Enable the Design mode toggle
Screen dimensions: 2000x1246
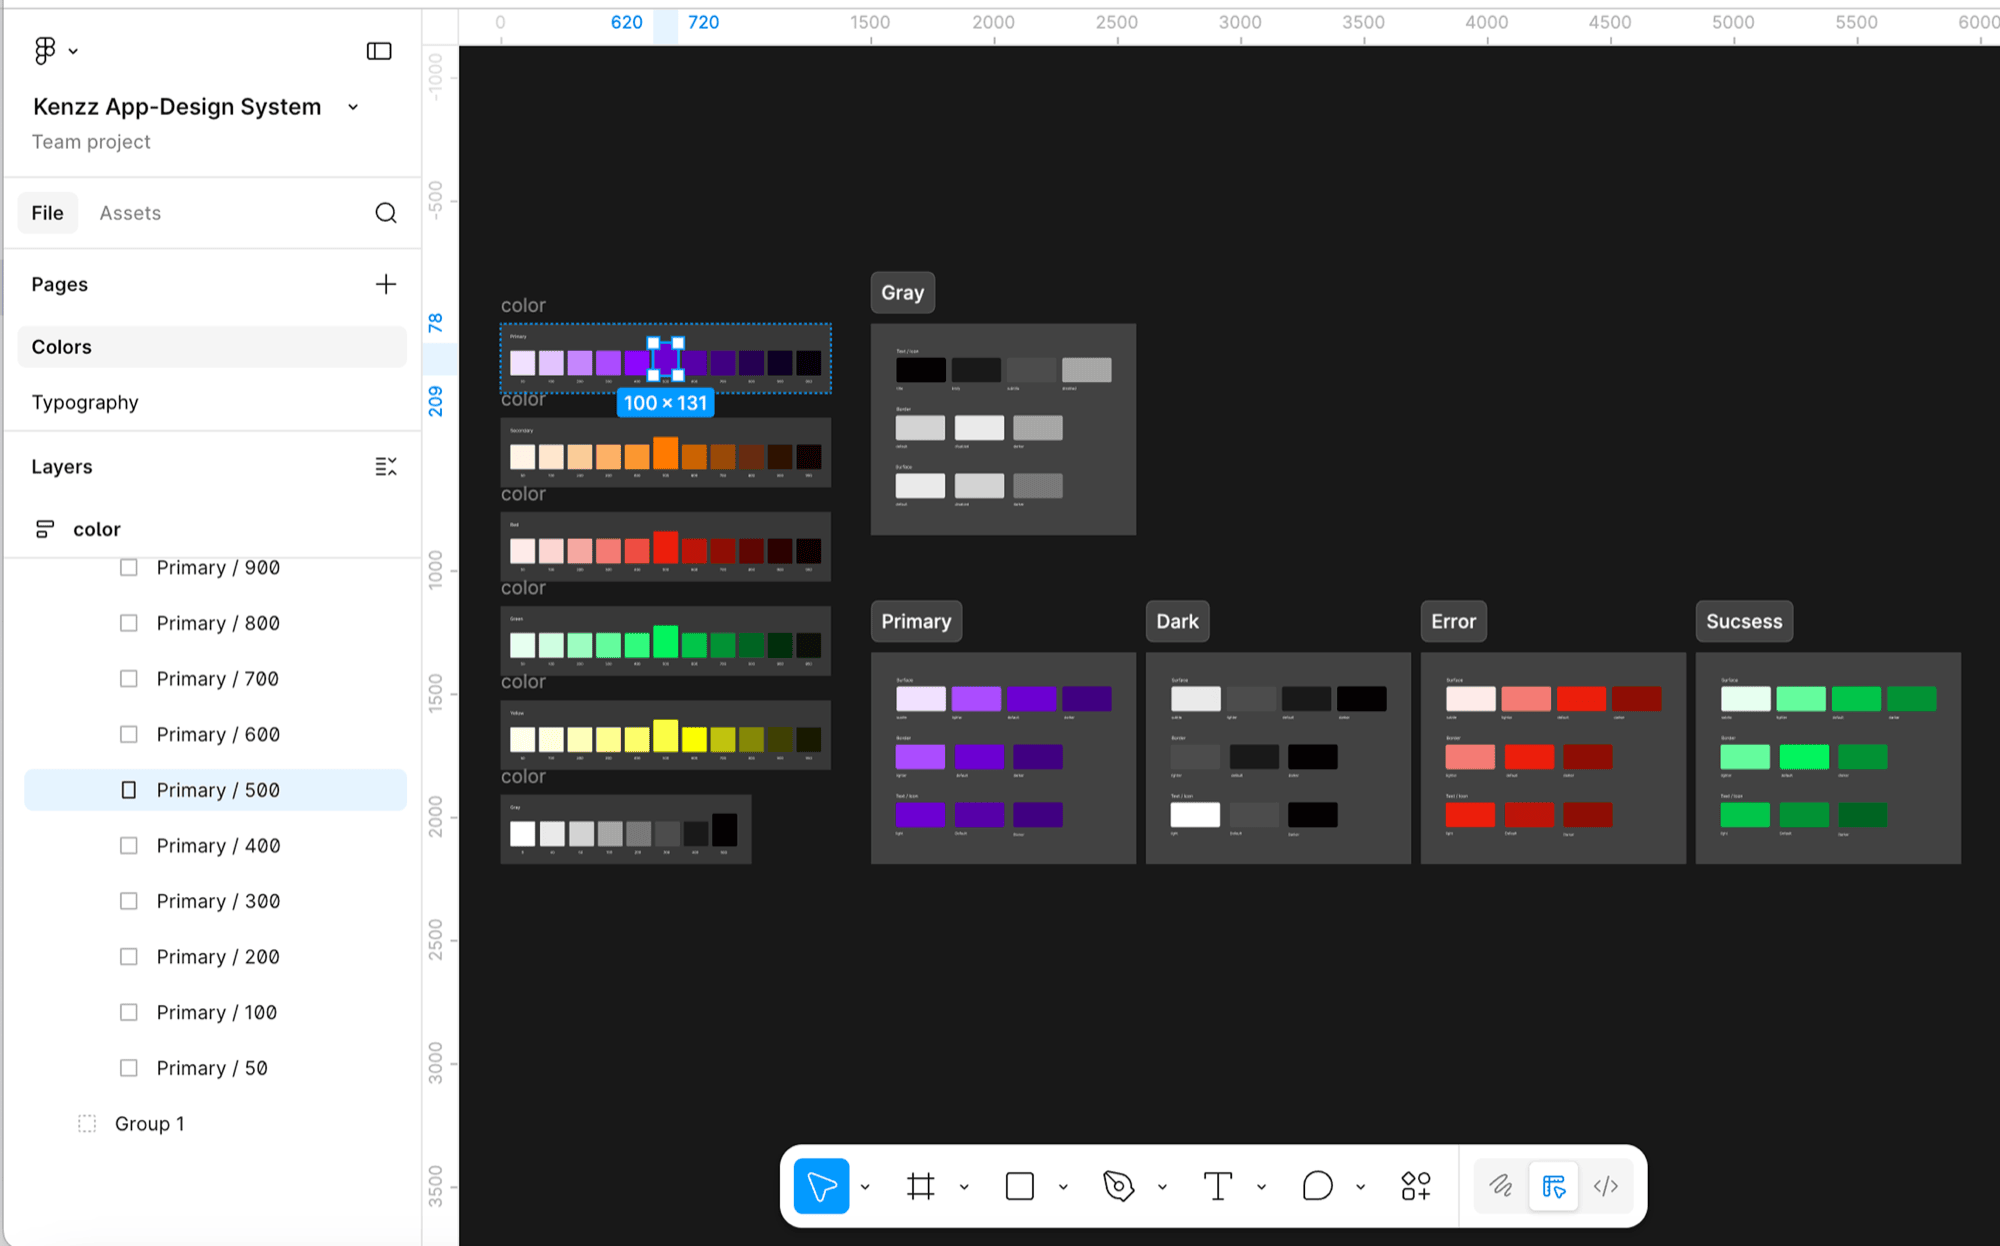[1554, 1186]
